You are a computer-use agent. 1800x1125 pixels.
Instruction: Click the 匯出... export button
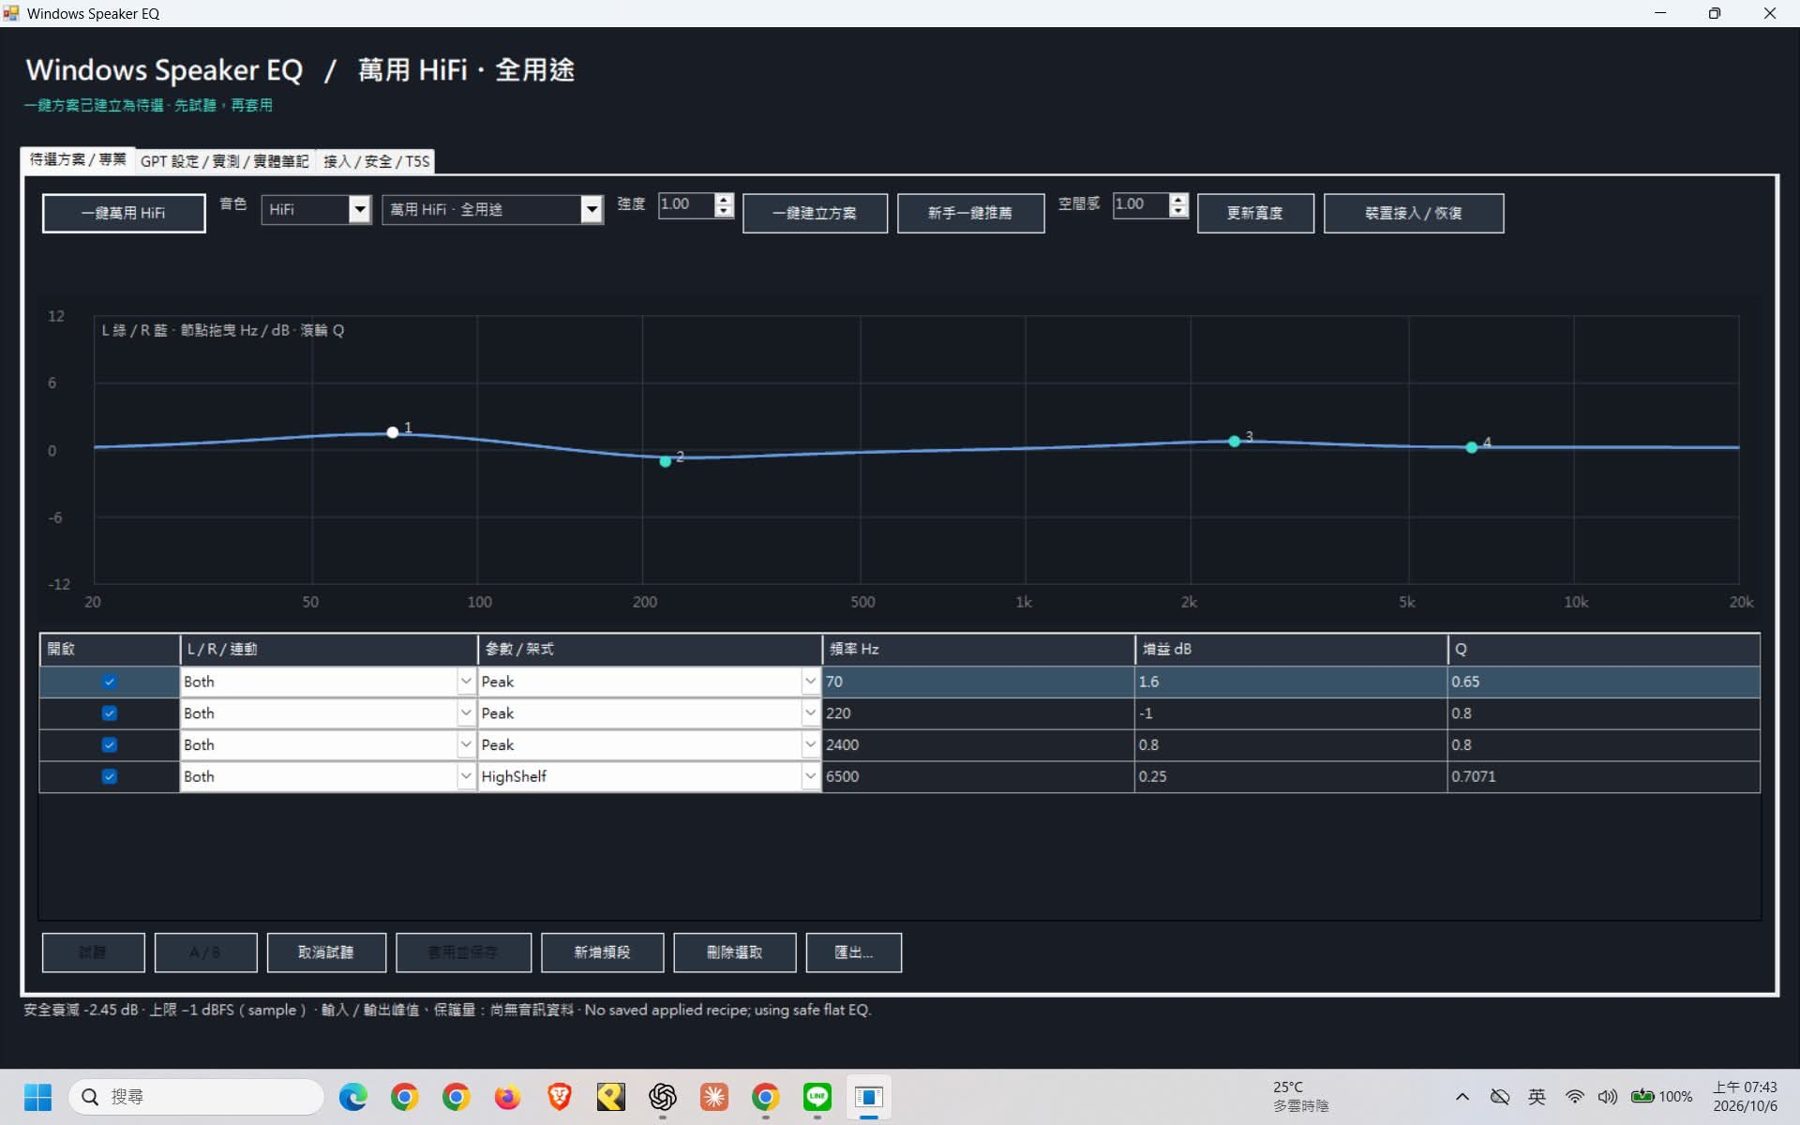pos(854,952)
